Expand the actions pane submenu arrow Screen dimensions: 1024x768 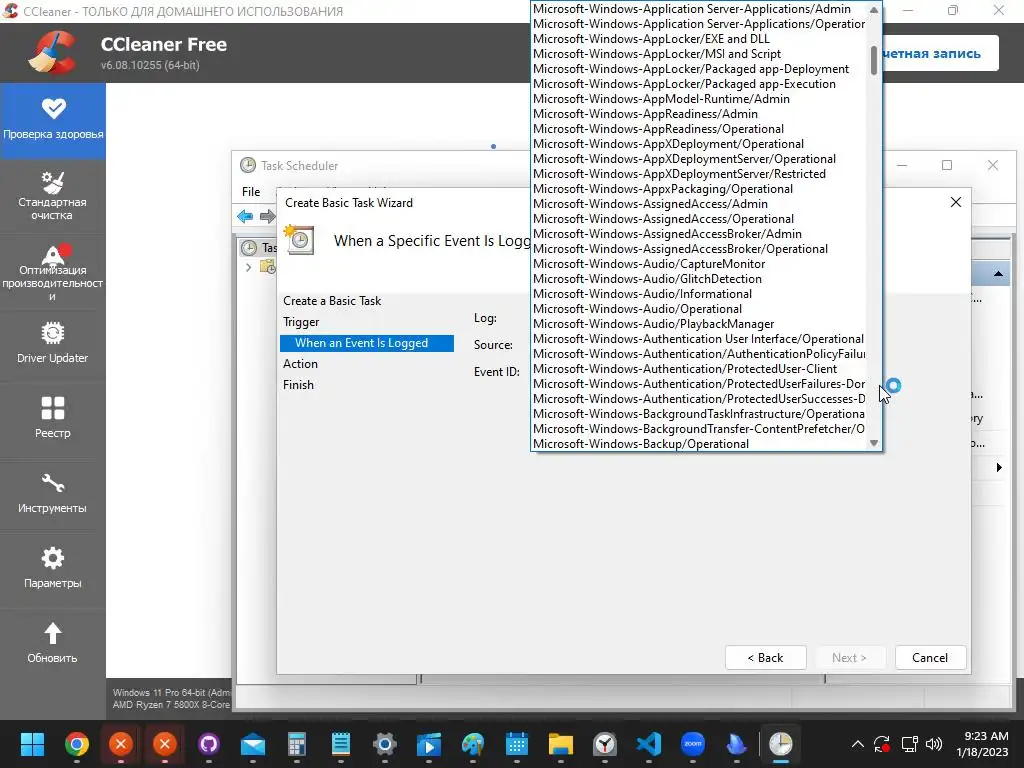tap(999, 468)
